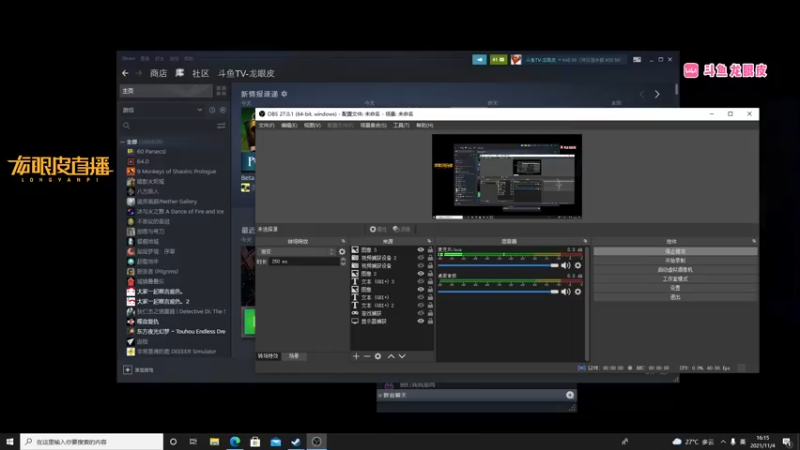Screen dimensions: 800x450
Task: Mute the first audio mixer channel
Action: tap(566, 265)
